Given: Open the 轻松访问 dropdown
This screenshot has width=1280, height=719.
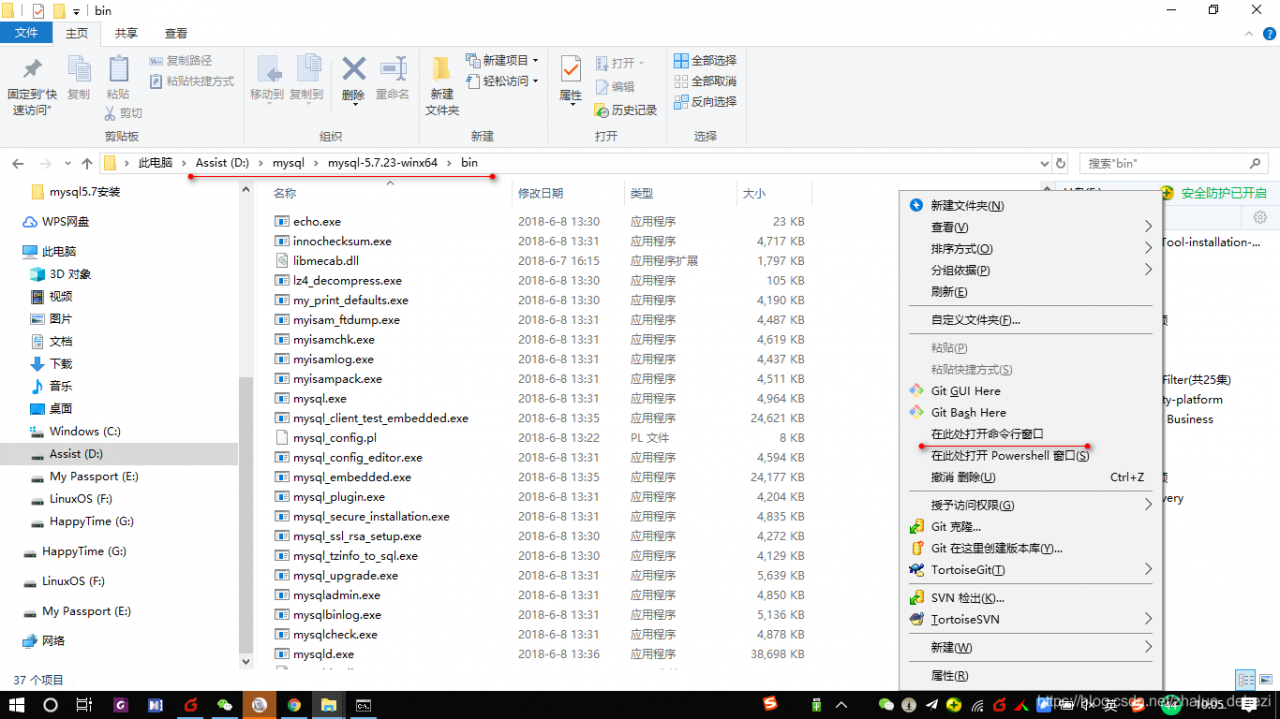Looking at the screenshot, I should [x=503, y=81].
